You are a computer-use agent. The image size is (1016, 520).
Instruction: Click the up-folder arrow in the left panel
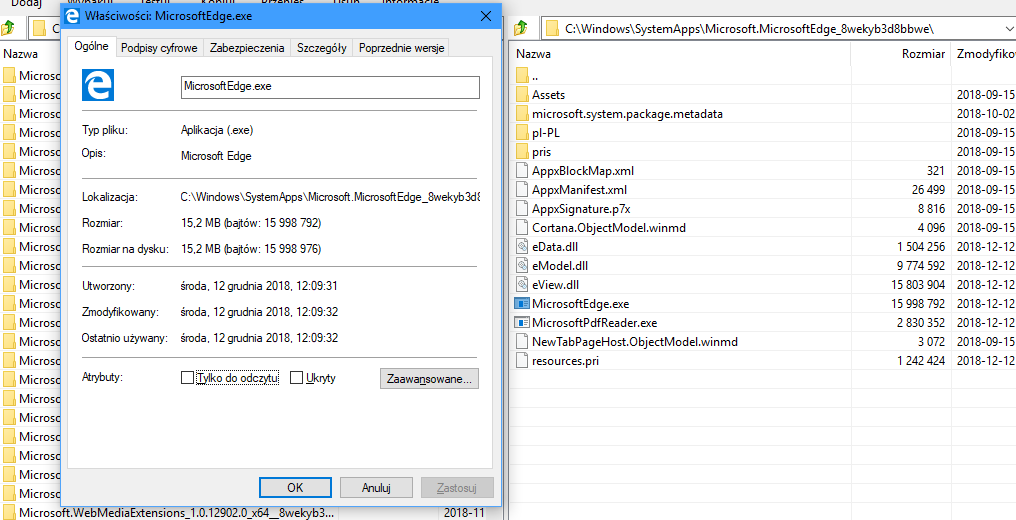point(8,28)
